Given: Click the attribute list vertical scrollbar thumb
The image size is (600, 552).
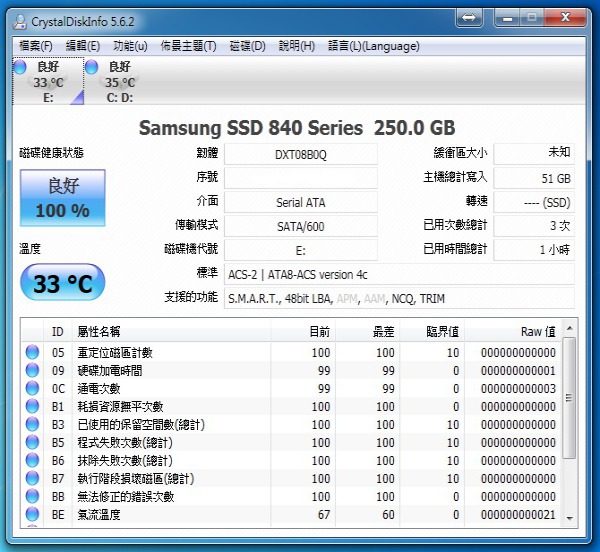Looking at the screenshot, I should pos(569,398).
